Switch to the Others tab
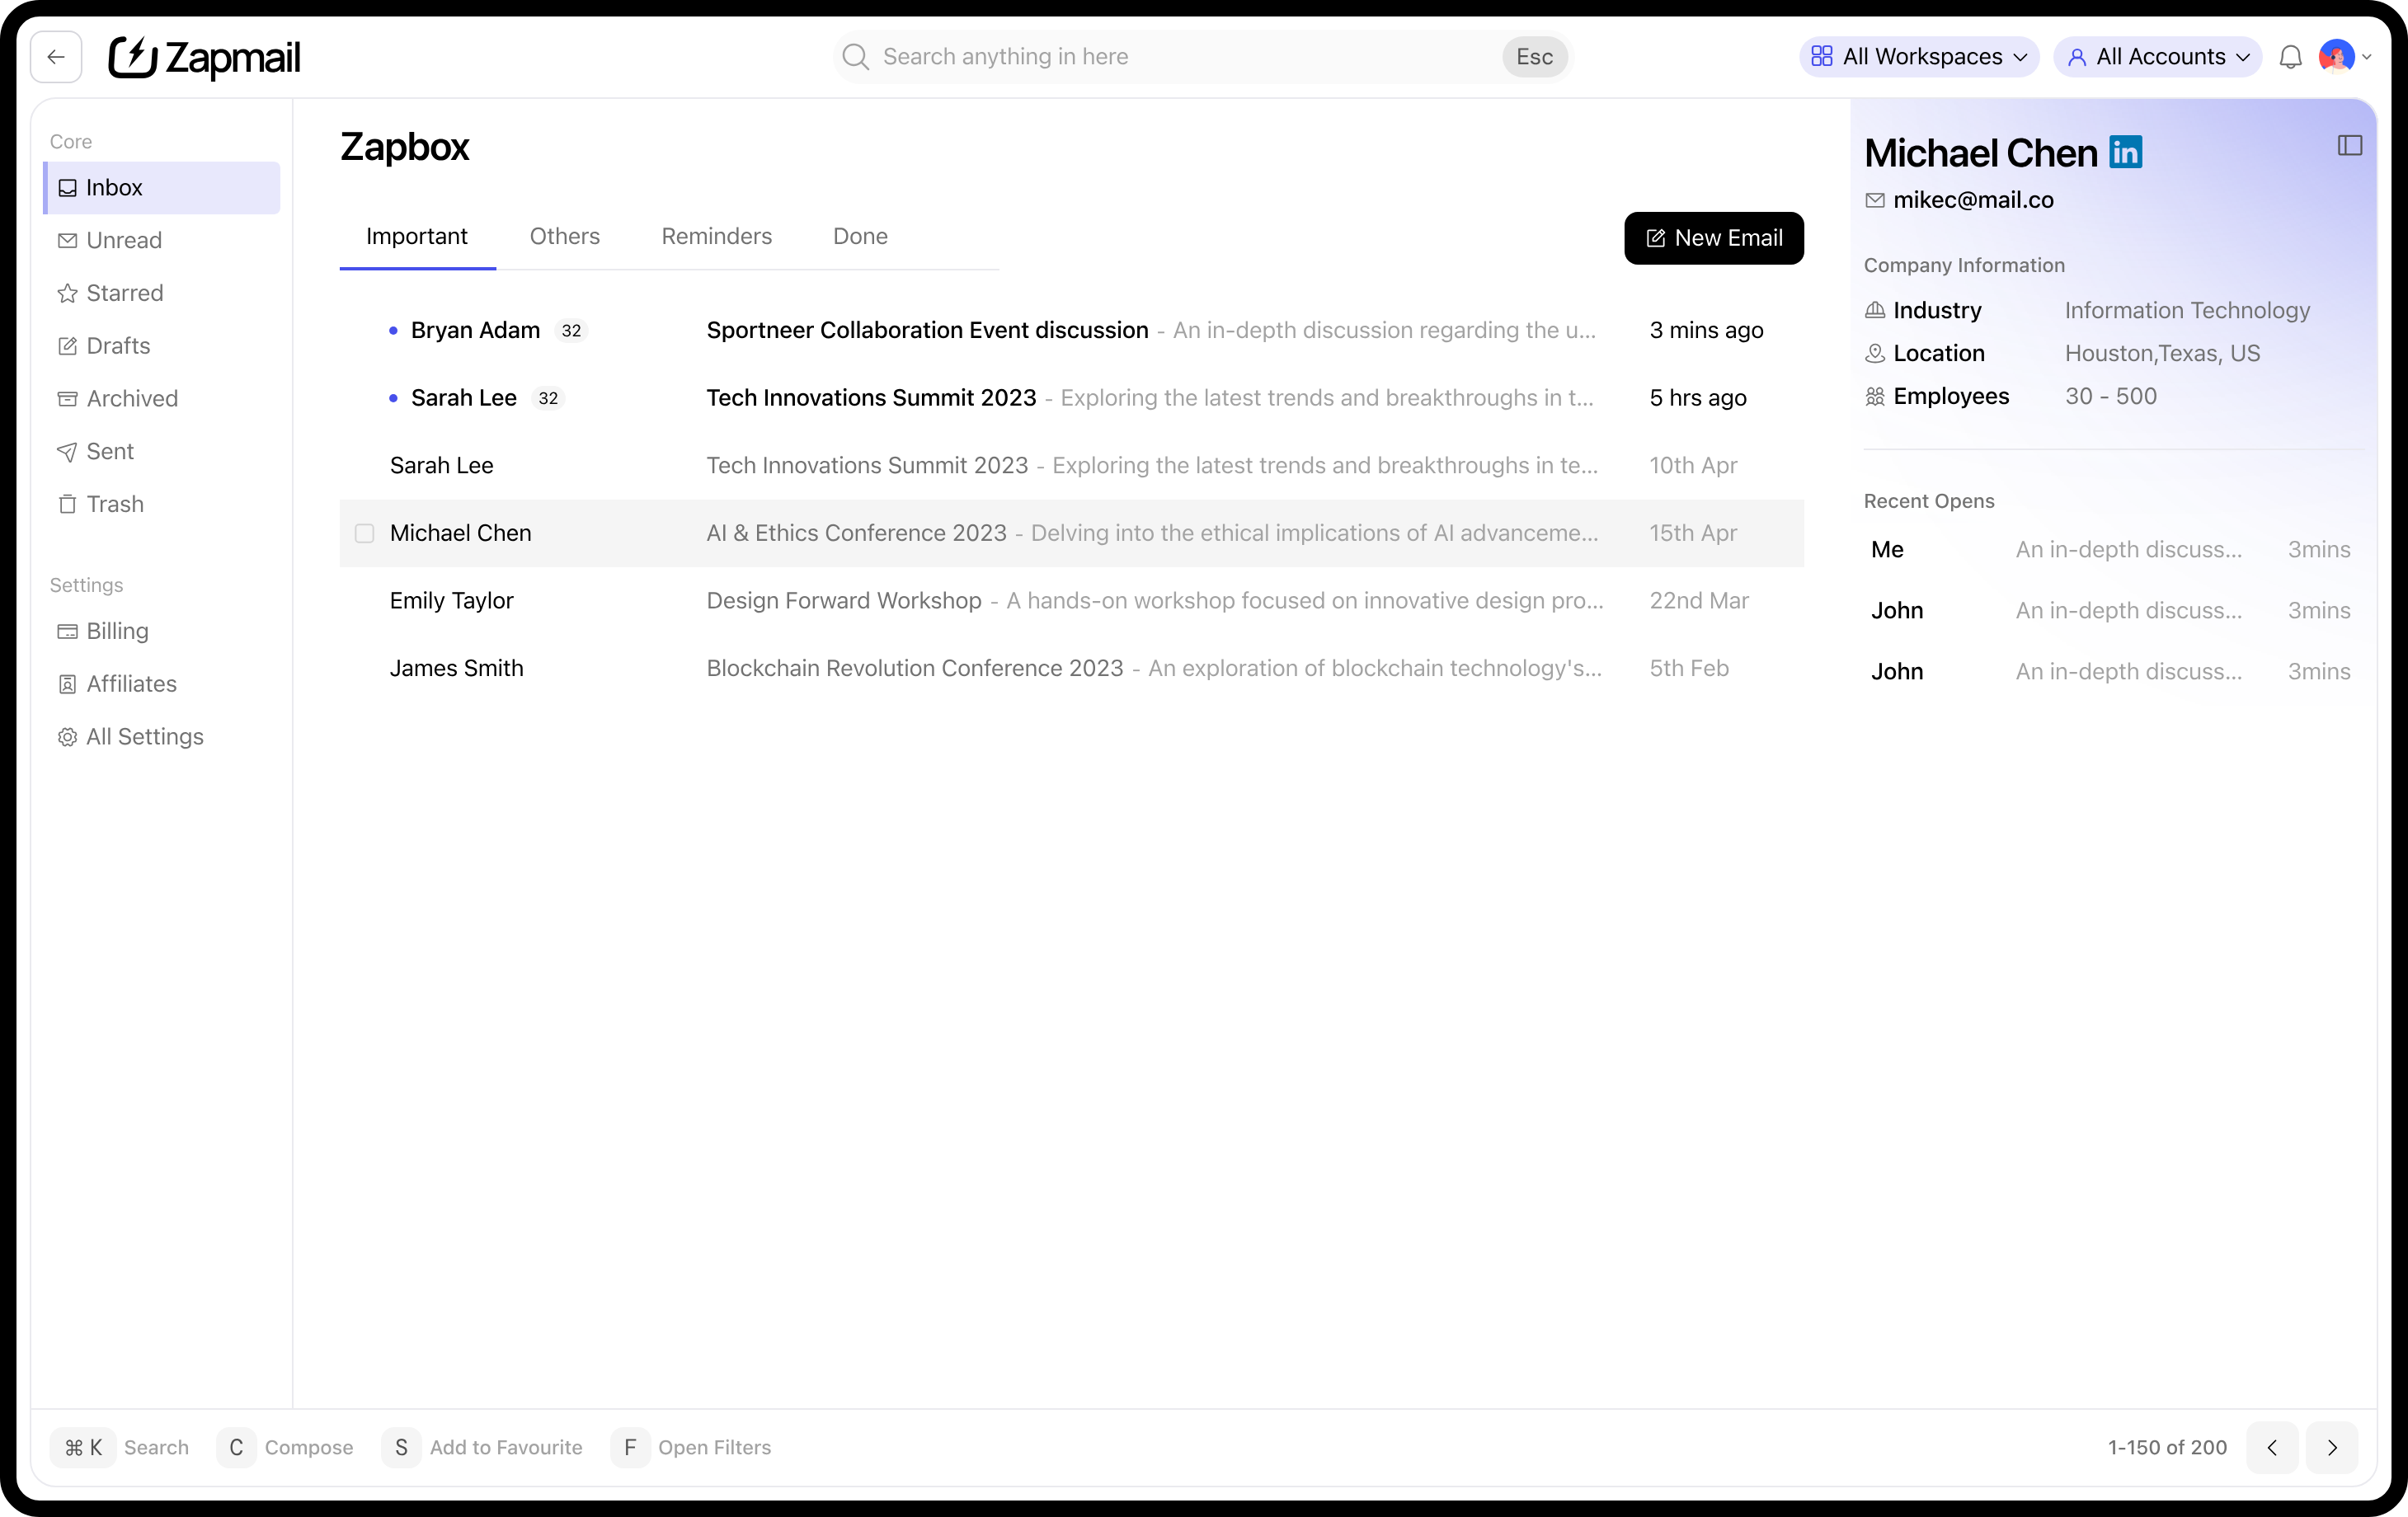The image size is (2408, 1517). 565,237
